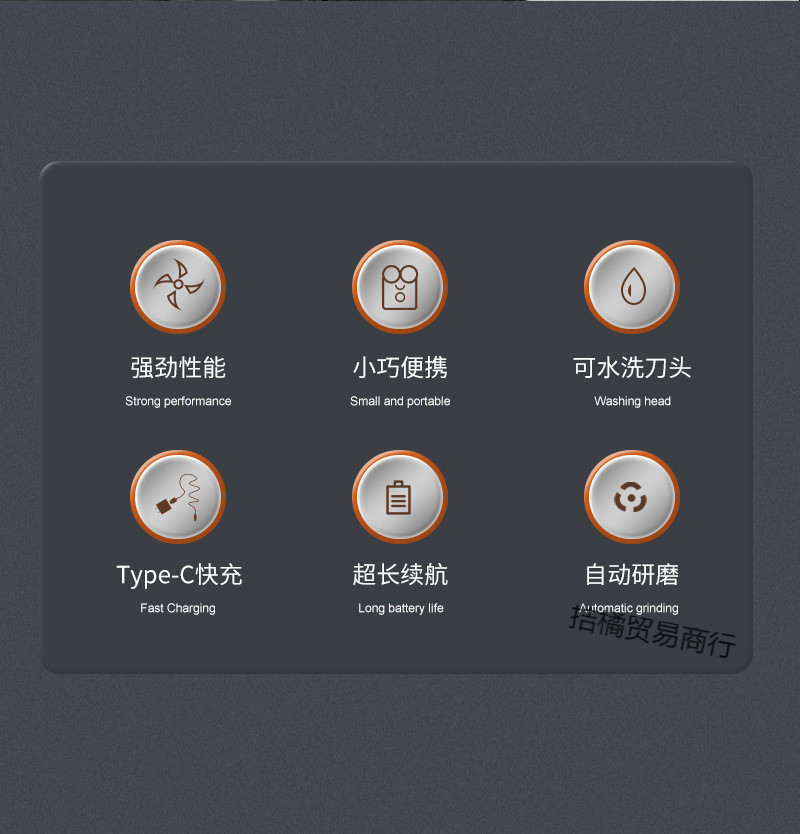Click the 小巧便携 heading
The width and height of the screenshot is (800, 834).
pos(400,368)
